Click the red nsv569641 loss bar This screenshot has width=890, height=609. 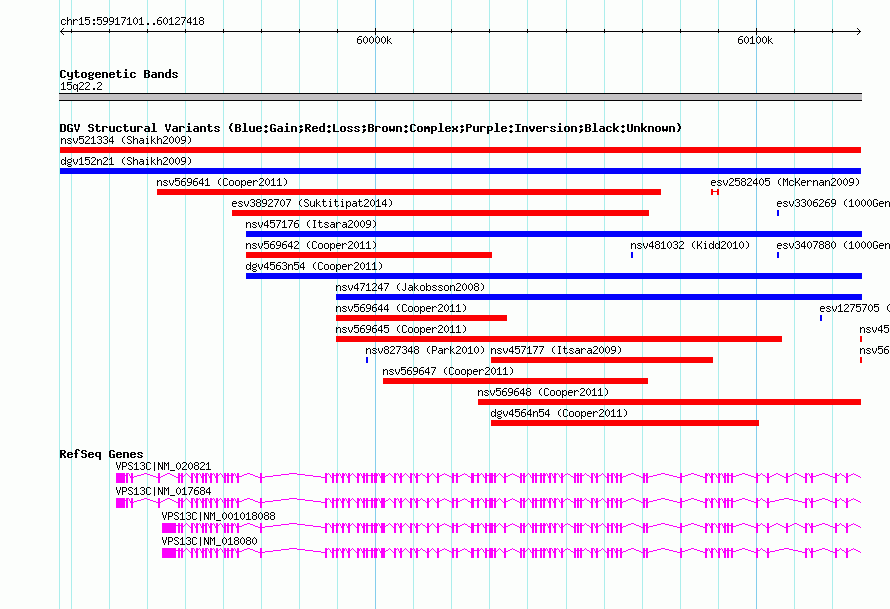click(x=409, y=192)
